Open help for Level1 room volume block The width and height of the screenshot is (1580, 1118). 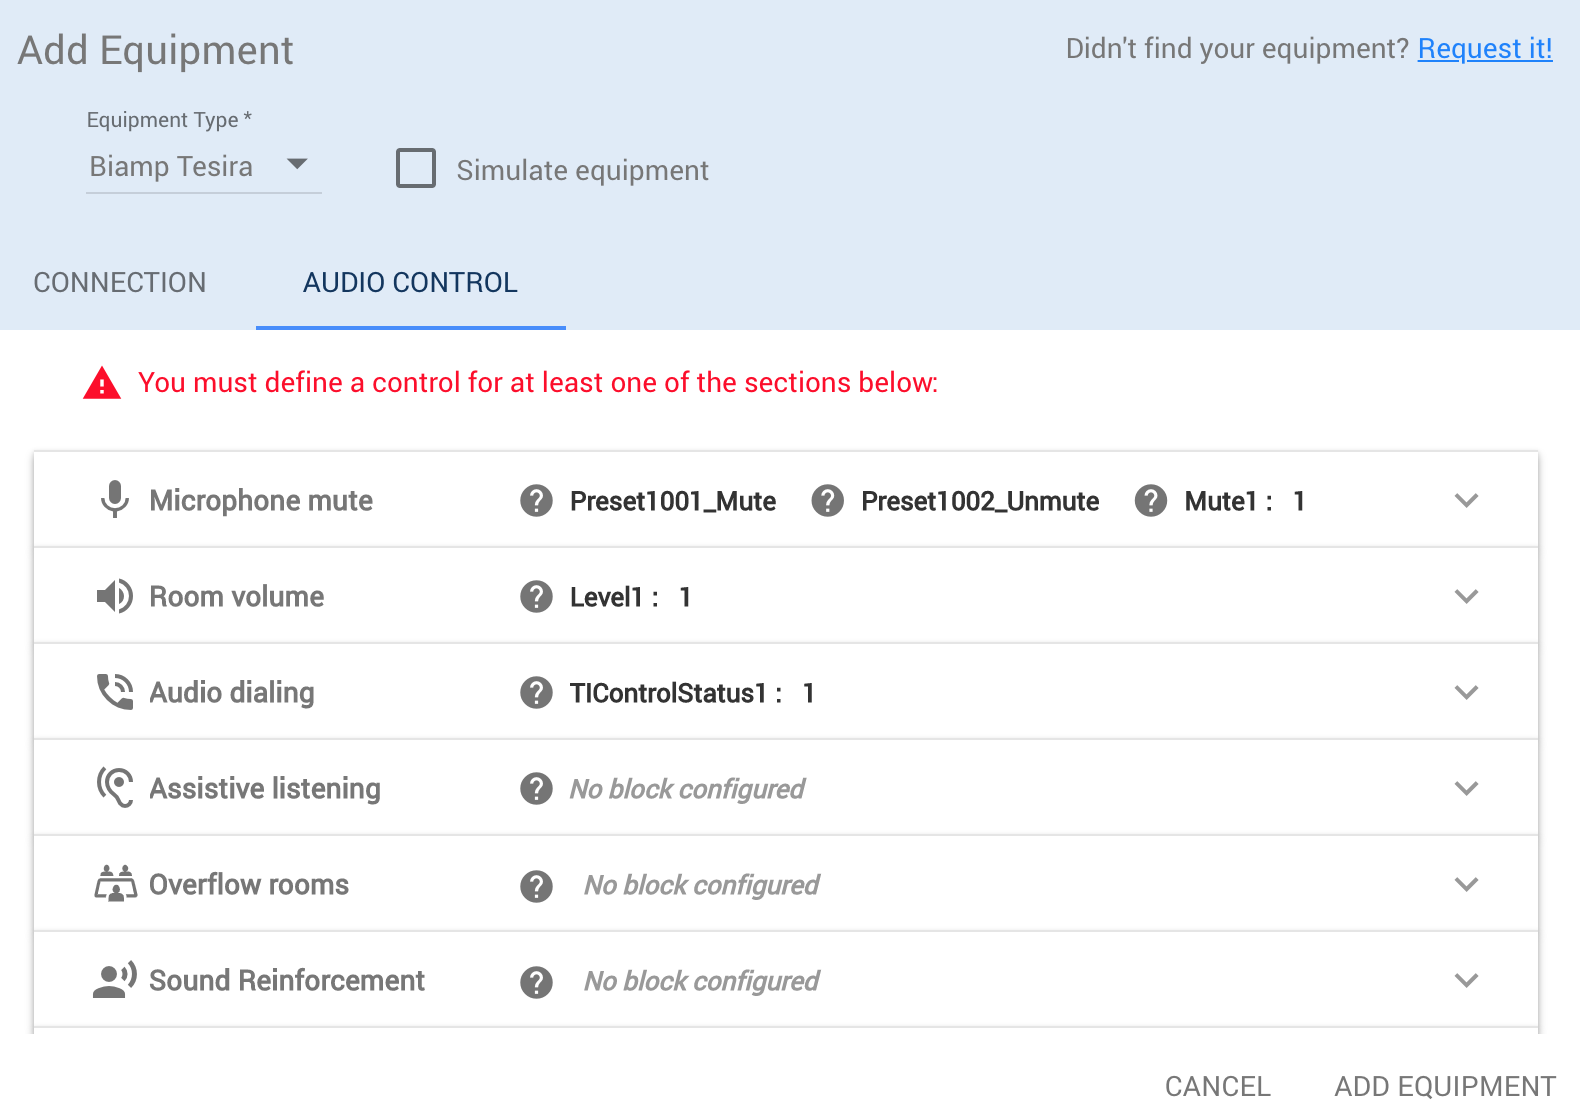click(x=536, y=596)
